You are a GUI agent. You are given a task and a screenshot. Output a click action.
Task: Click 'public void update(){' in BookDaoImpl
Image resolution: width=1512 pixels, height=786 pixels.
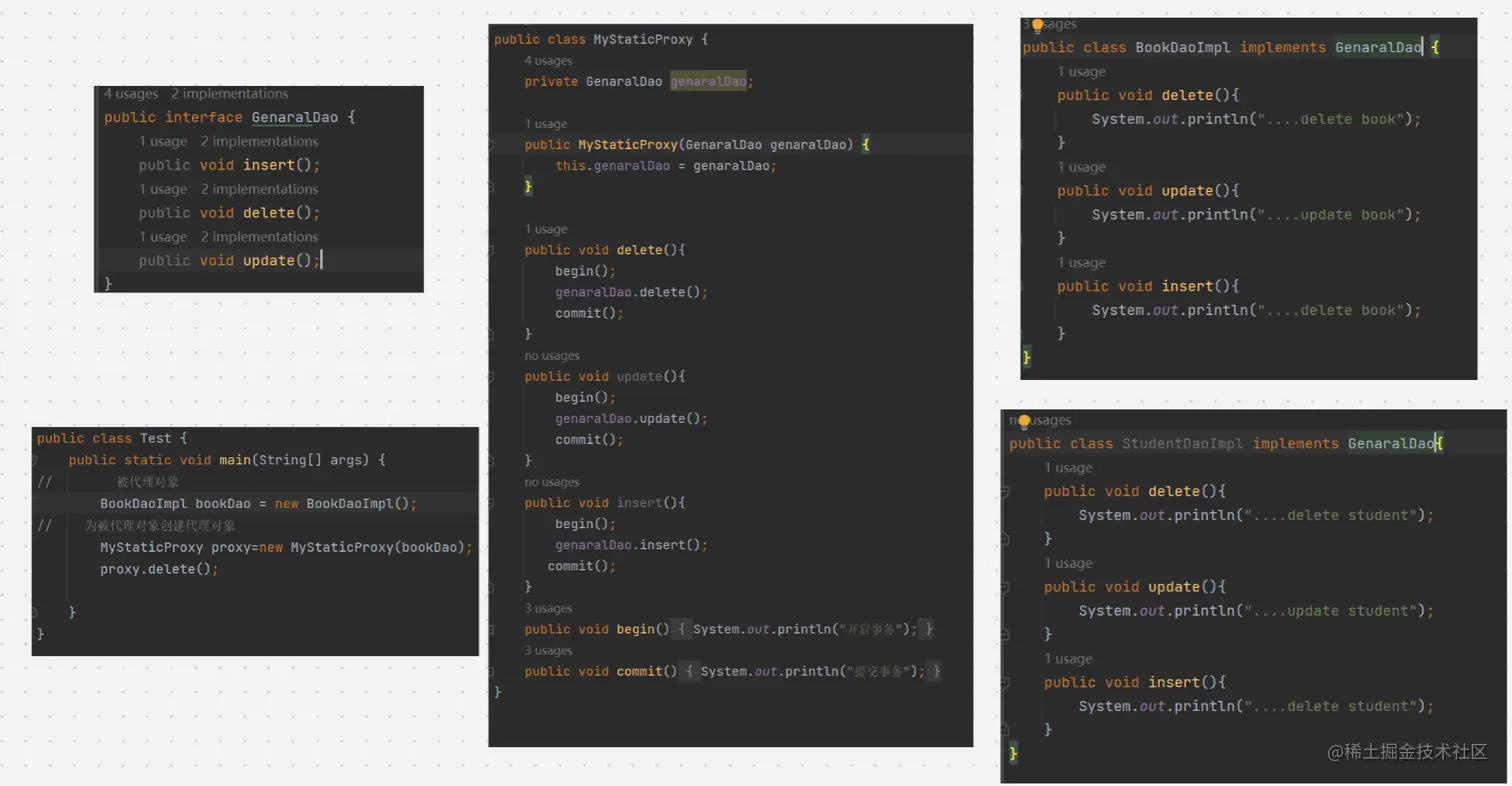pos(1148,191)
